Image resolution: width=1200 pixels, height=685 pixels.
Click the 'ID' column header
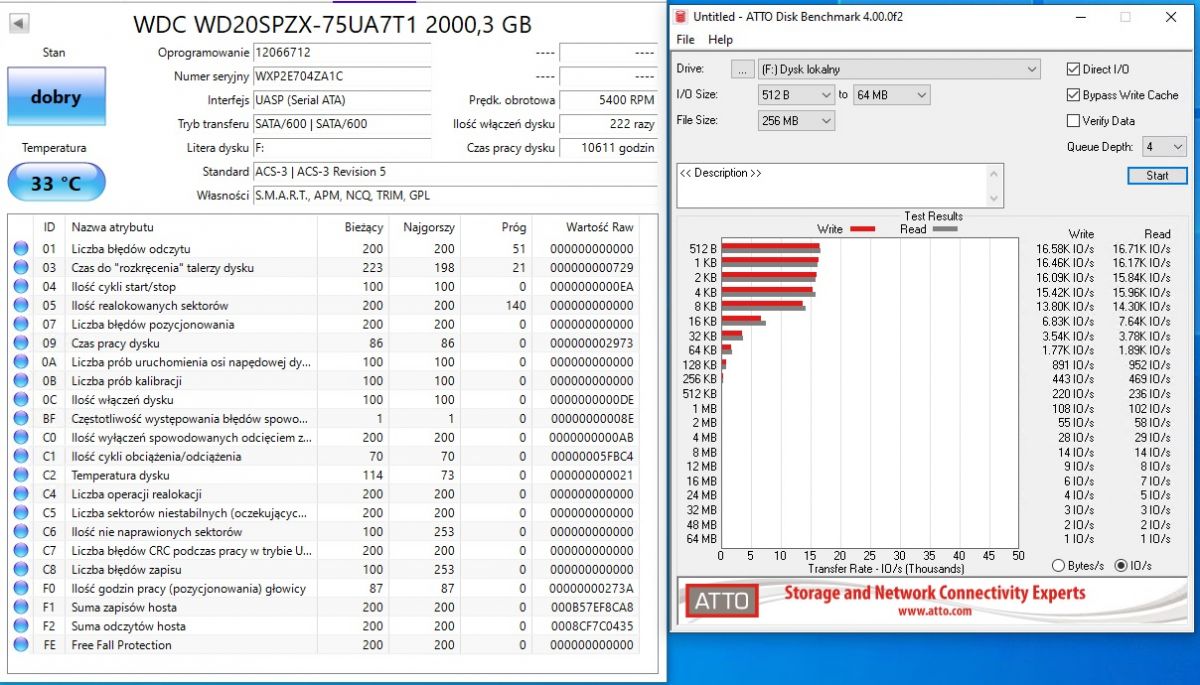(49, 227)
